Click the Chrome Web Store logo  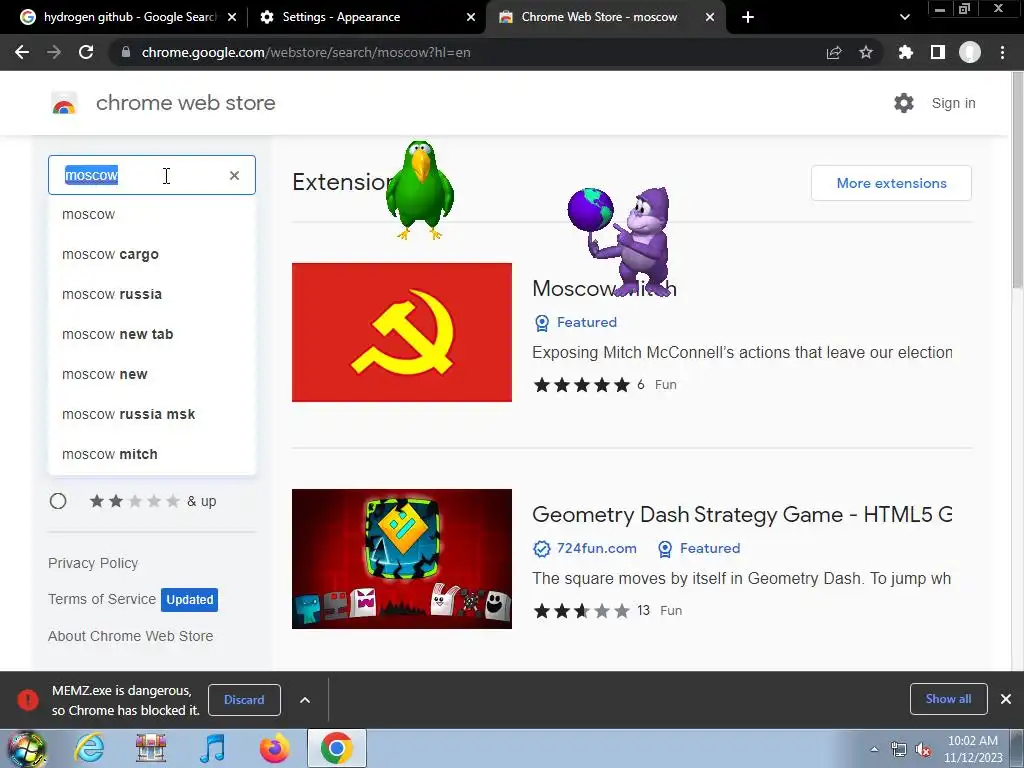click(64, 103)
